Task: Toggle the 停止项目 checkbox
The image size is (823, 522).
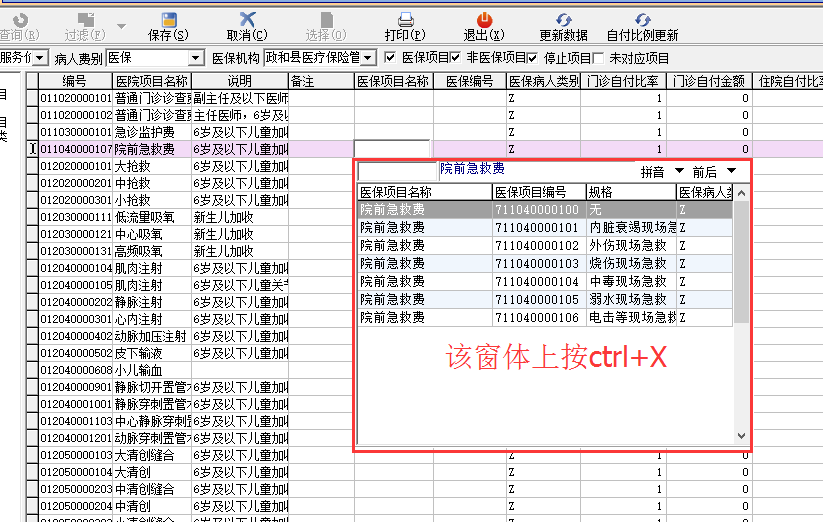Action: (x=532, y=57)
